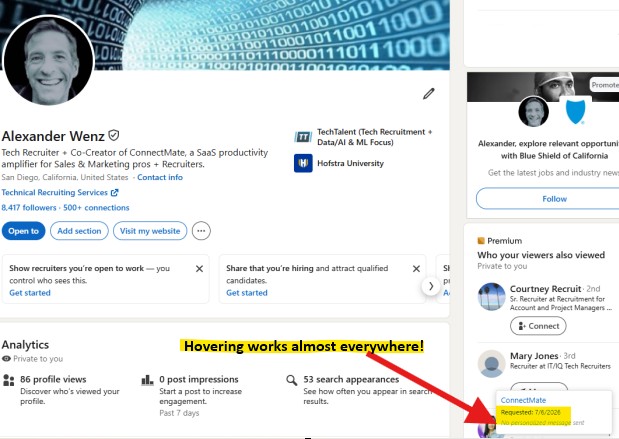Click Courtney Recruit's profile picture

[x=491, y=296]
